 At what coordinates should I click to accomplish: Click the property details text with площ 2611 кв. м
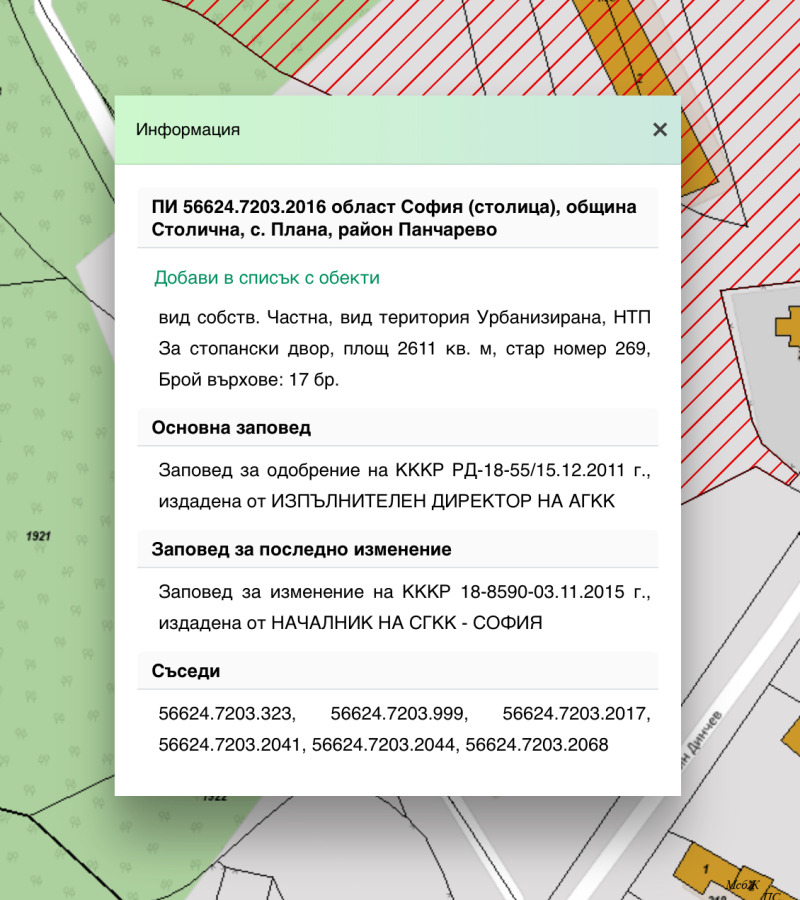tap(404, 349)
